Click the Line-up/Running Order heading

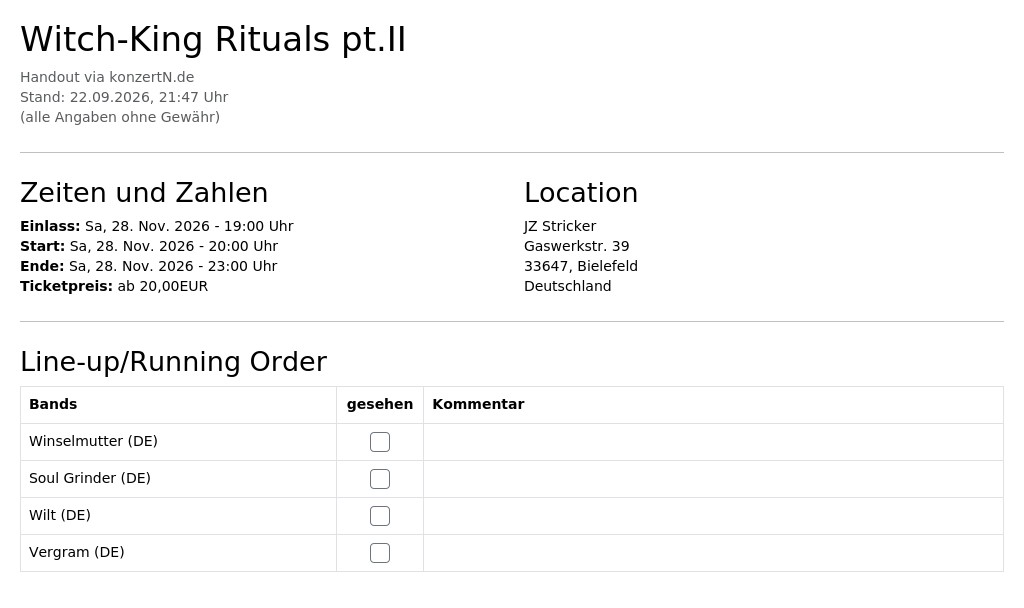coord(174,362)
